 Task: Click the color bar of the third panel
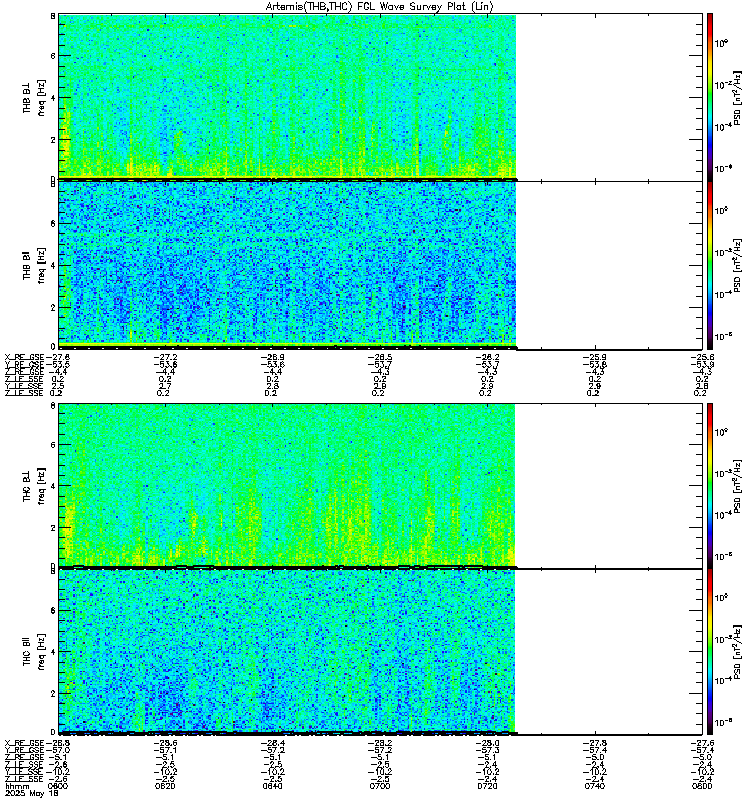(x=709, y=485)
